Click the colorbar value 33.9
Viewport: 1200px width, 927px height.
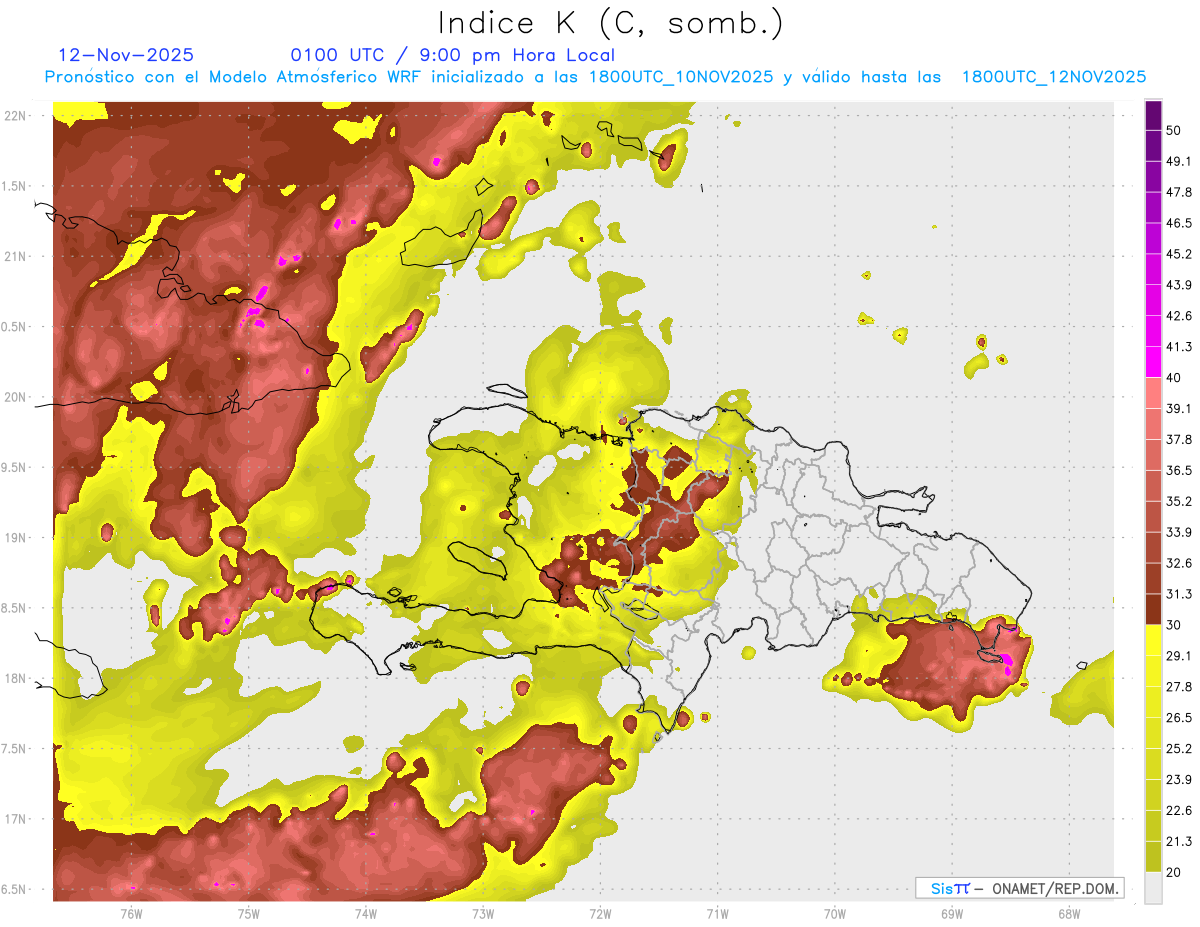tap(1179, 532)
